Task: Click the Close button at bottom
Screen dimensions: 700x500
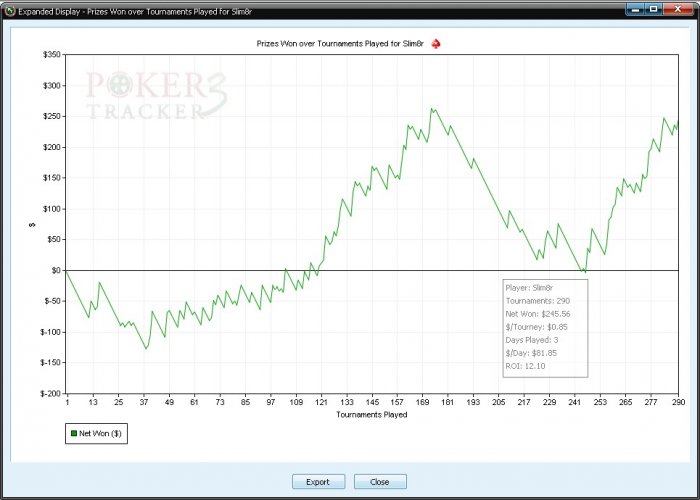Action: click(380, 482)
